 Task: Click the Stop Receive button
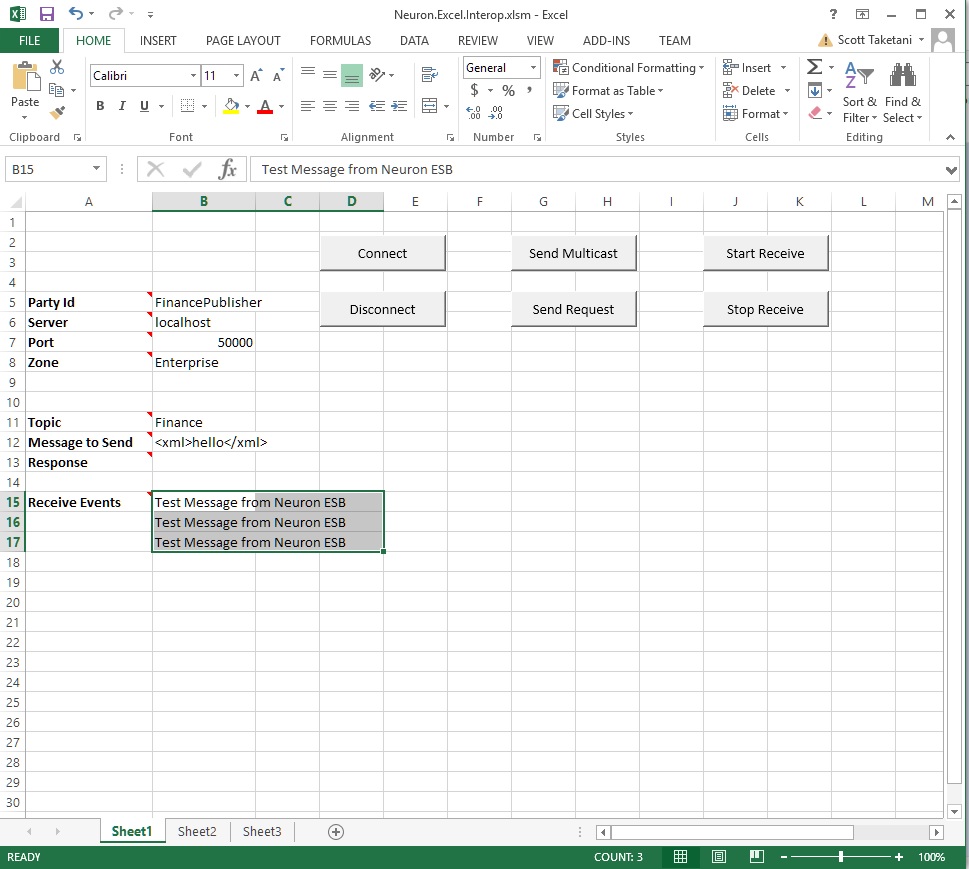coord(765,309)
